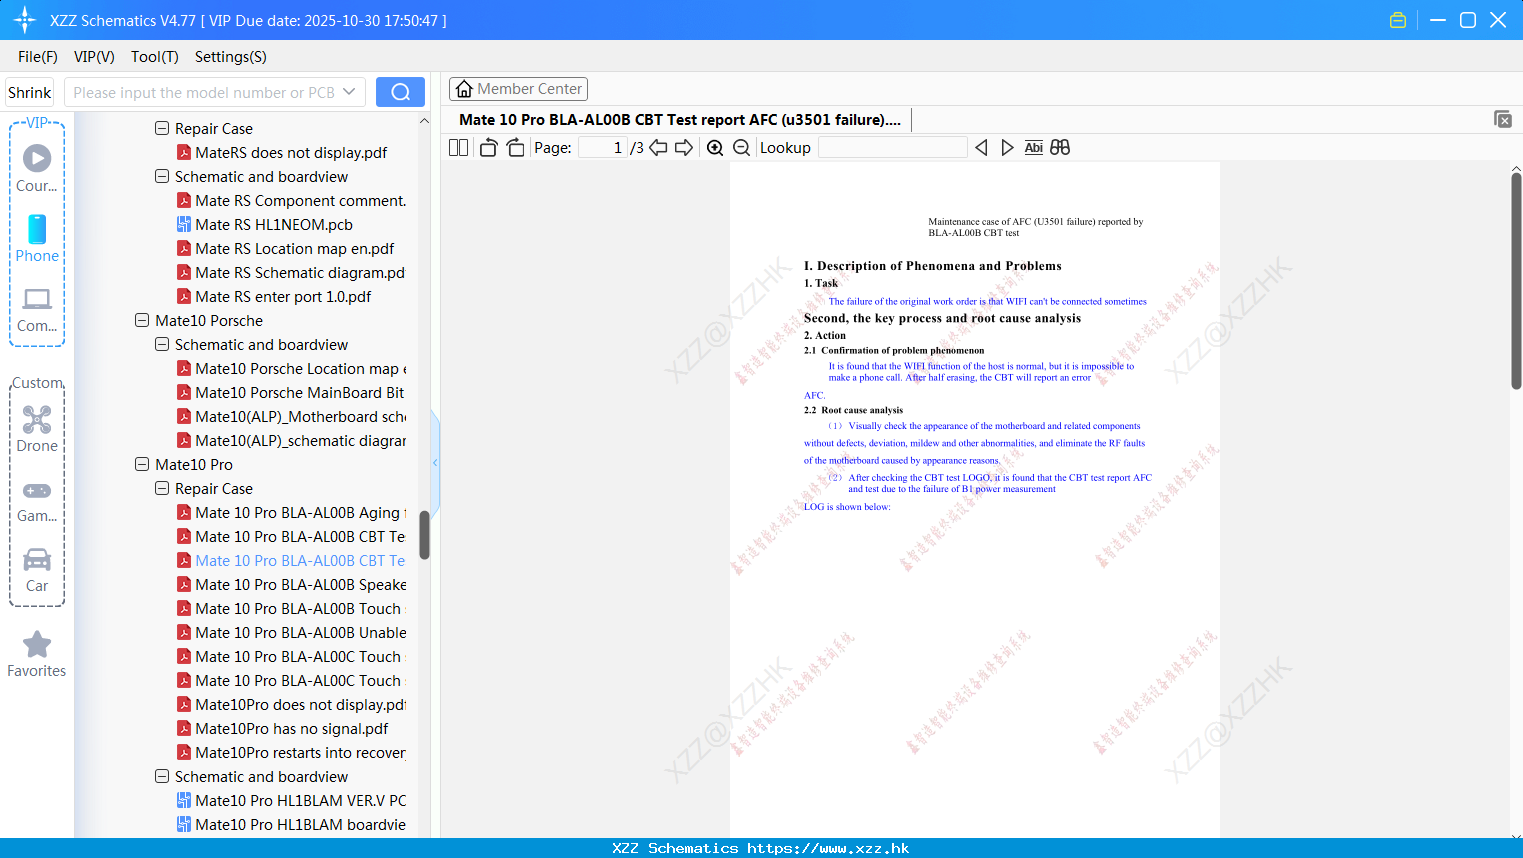This screenshot has width=1523, height=858.
Task: Select Car category in sidebar
Action: pyautogui.click(x=37, y=570)
